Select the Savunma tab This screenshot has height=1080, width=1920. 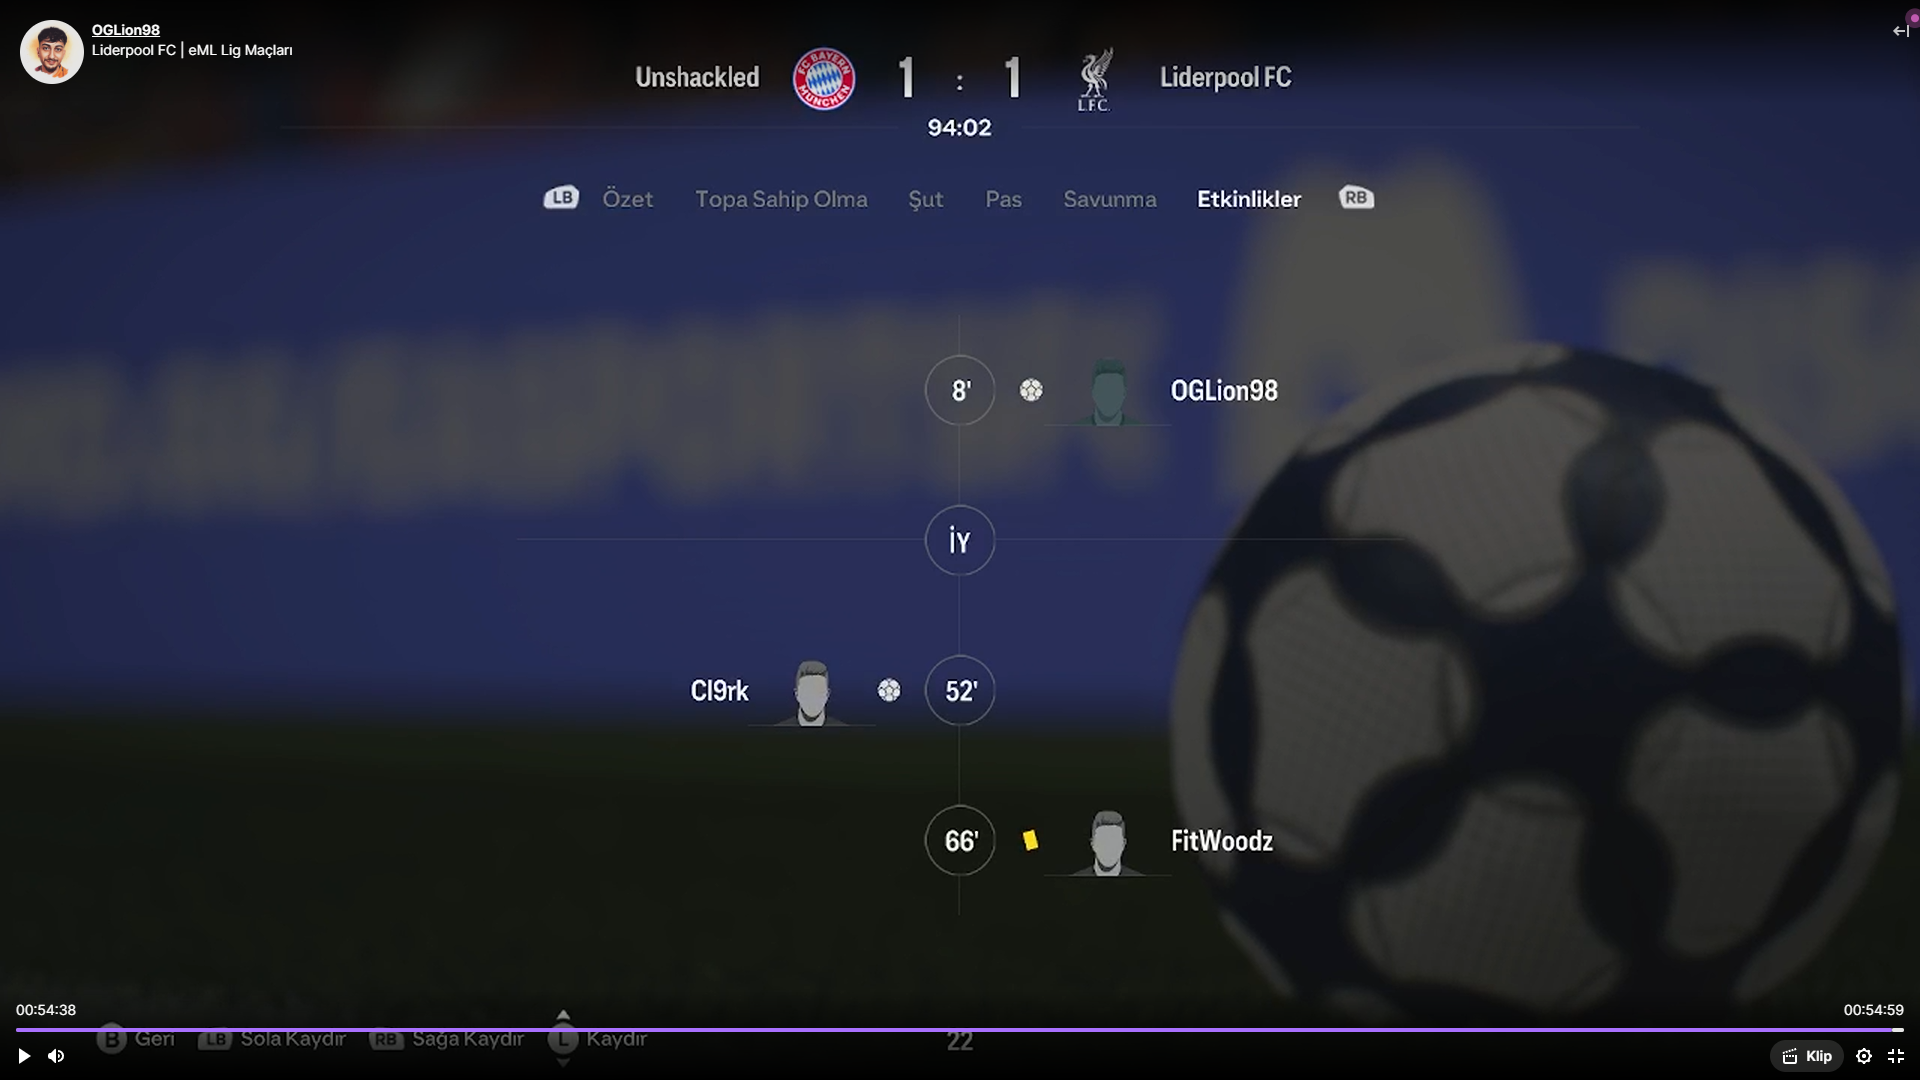[1109, 199]
